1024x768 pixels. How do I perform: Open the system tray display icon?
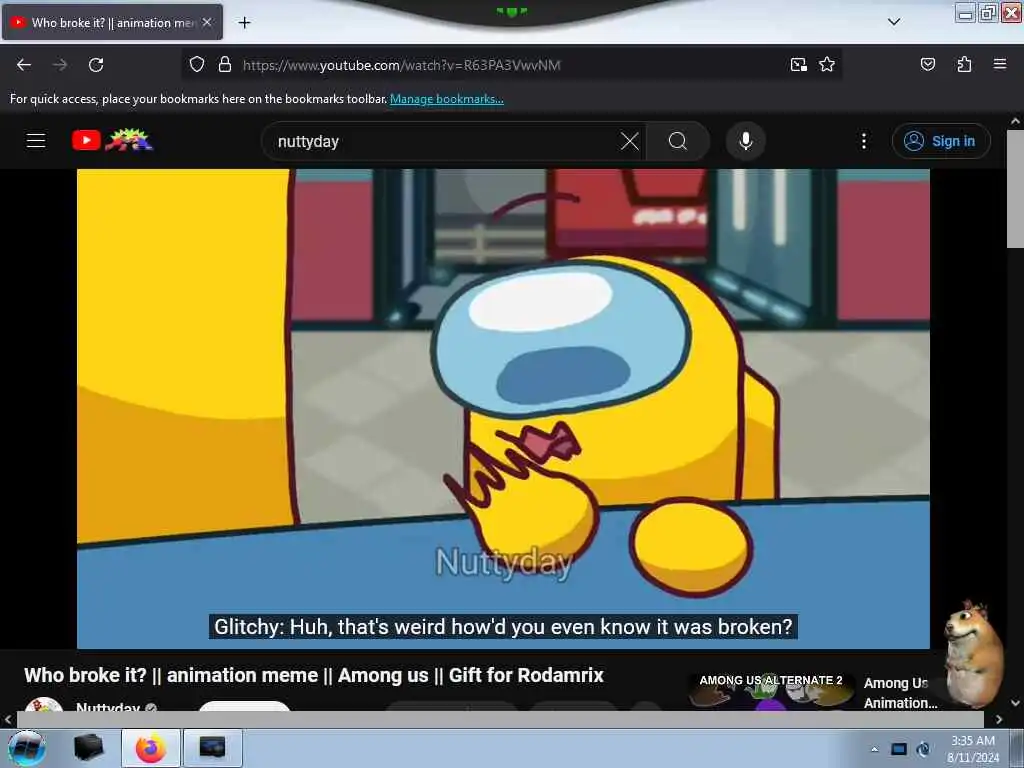pos(899,749)
